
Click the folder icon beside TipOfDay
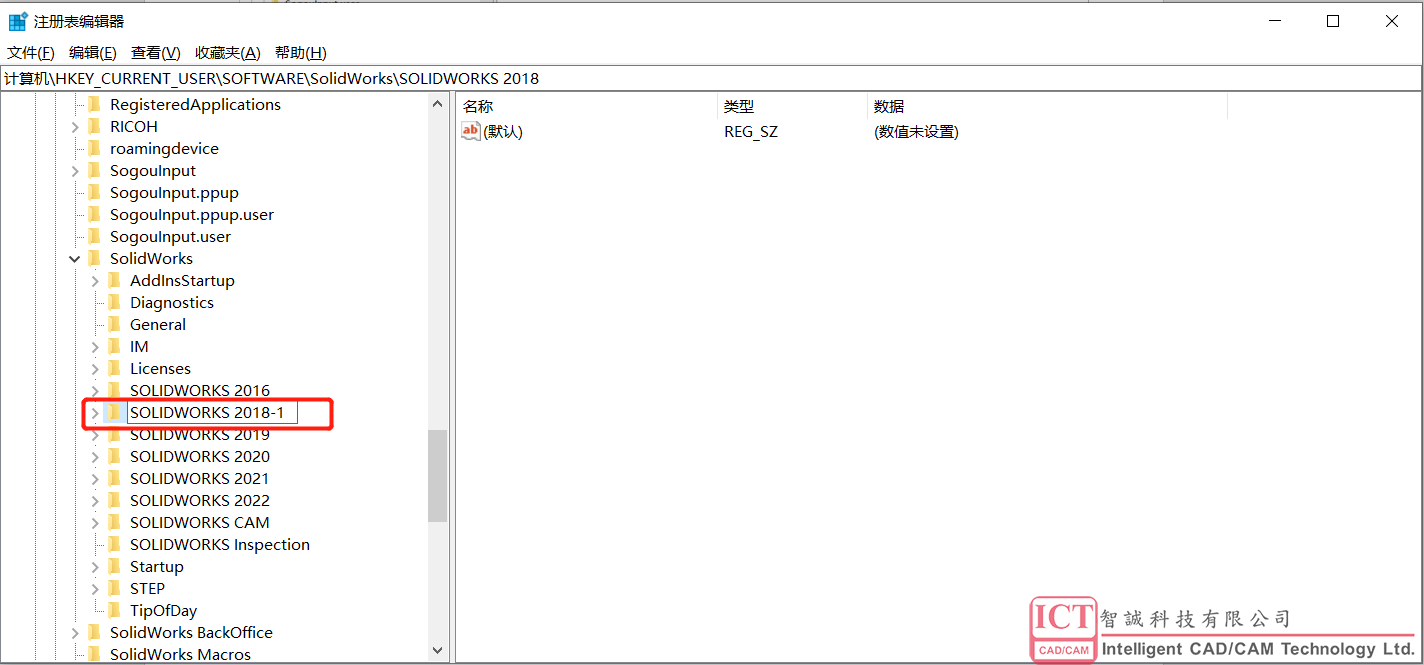coord(114,610)
